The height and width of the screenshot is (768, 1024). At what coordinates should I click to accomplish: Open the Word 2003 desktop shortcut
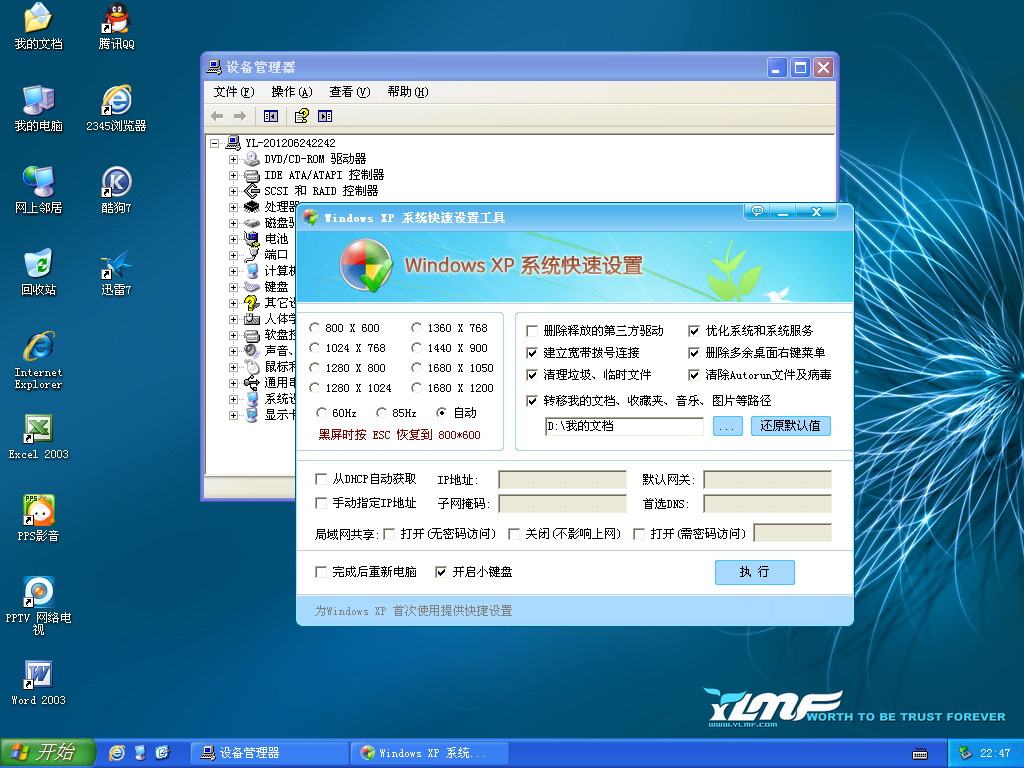click(38, 676)
